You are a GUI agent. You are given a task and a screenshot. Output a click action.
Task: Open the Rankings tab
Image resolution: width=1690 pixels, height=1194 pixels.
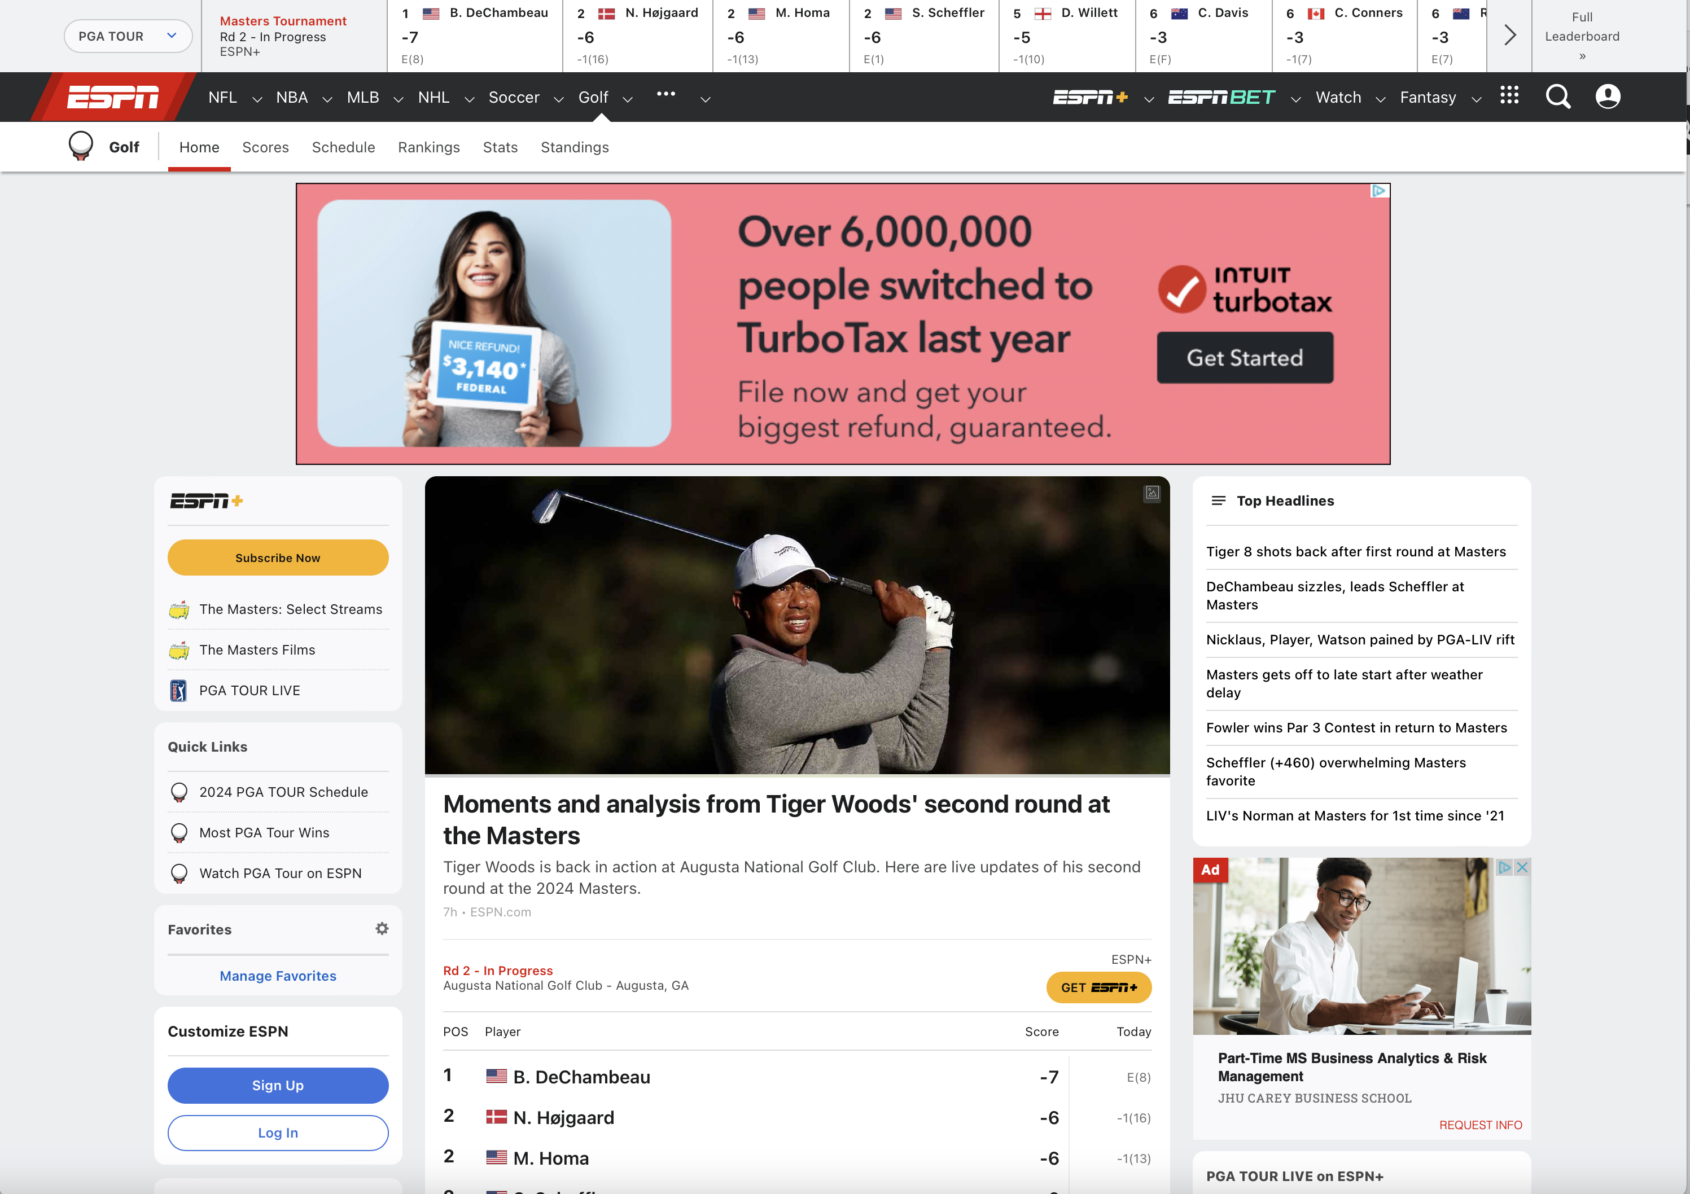coord(429,147)
